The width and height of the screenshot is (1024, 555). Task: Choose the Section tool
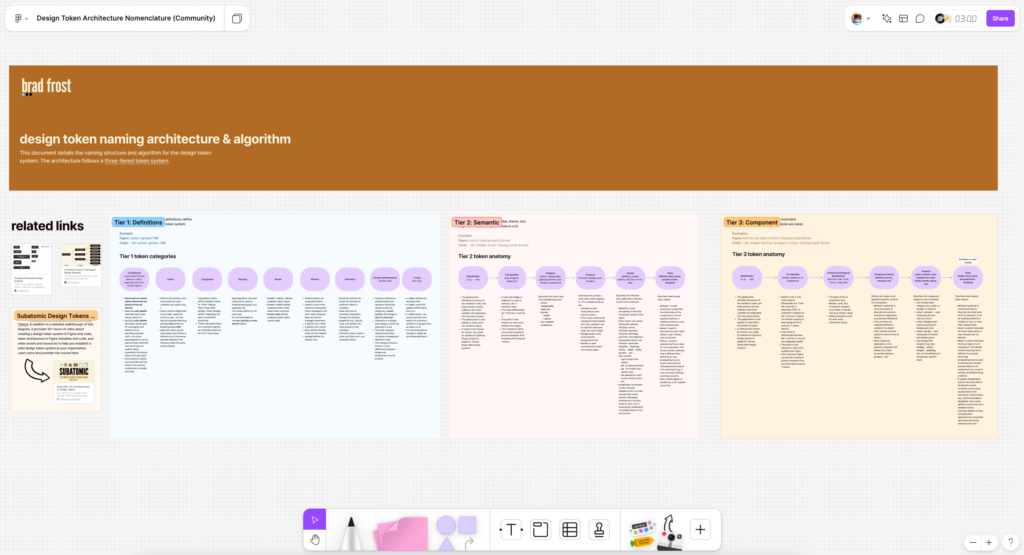[x=540, y=530]
